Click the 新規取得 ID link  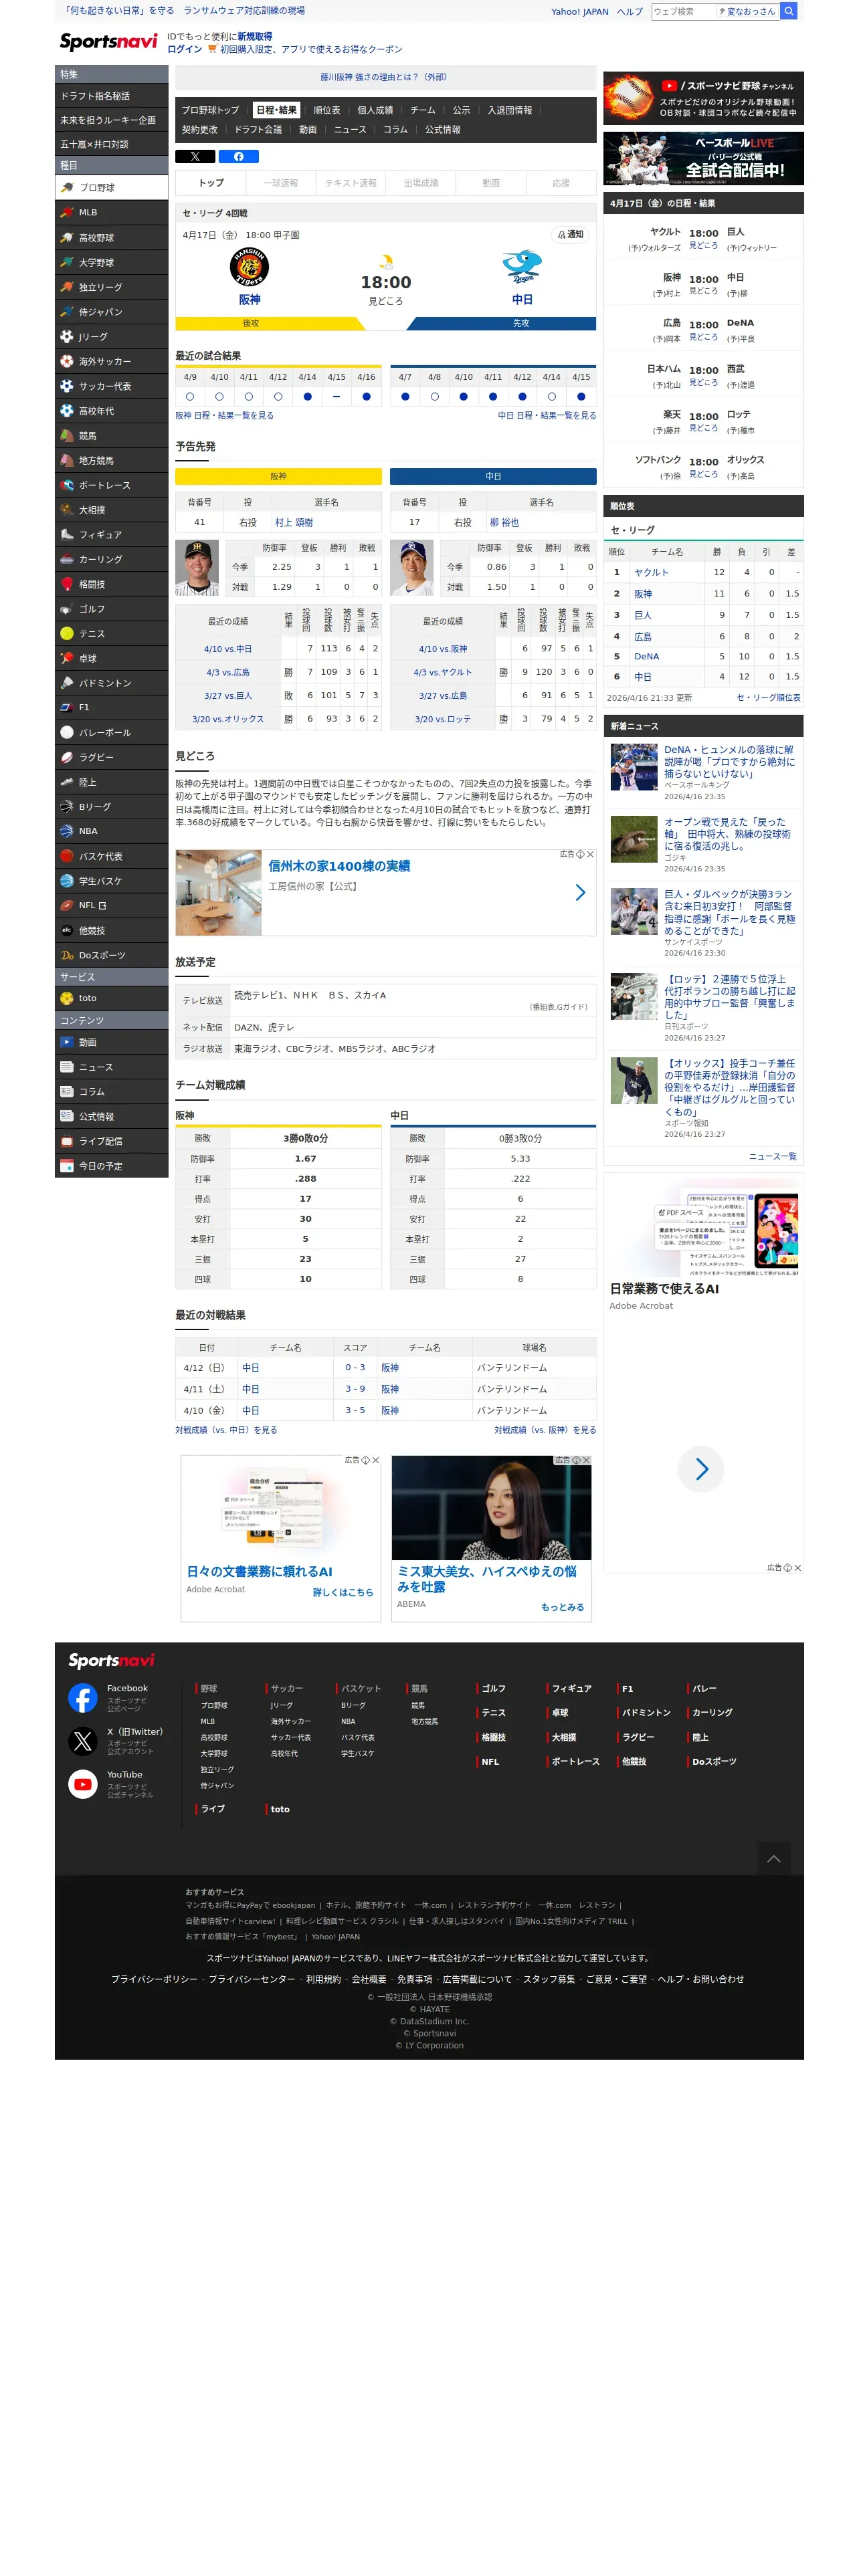point(254,36)
